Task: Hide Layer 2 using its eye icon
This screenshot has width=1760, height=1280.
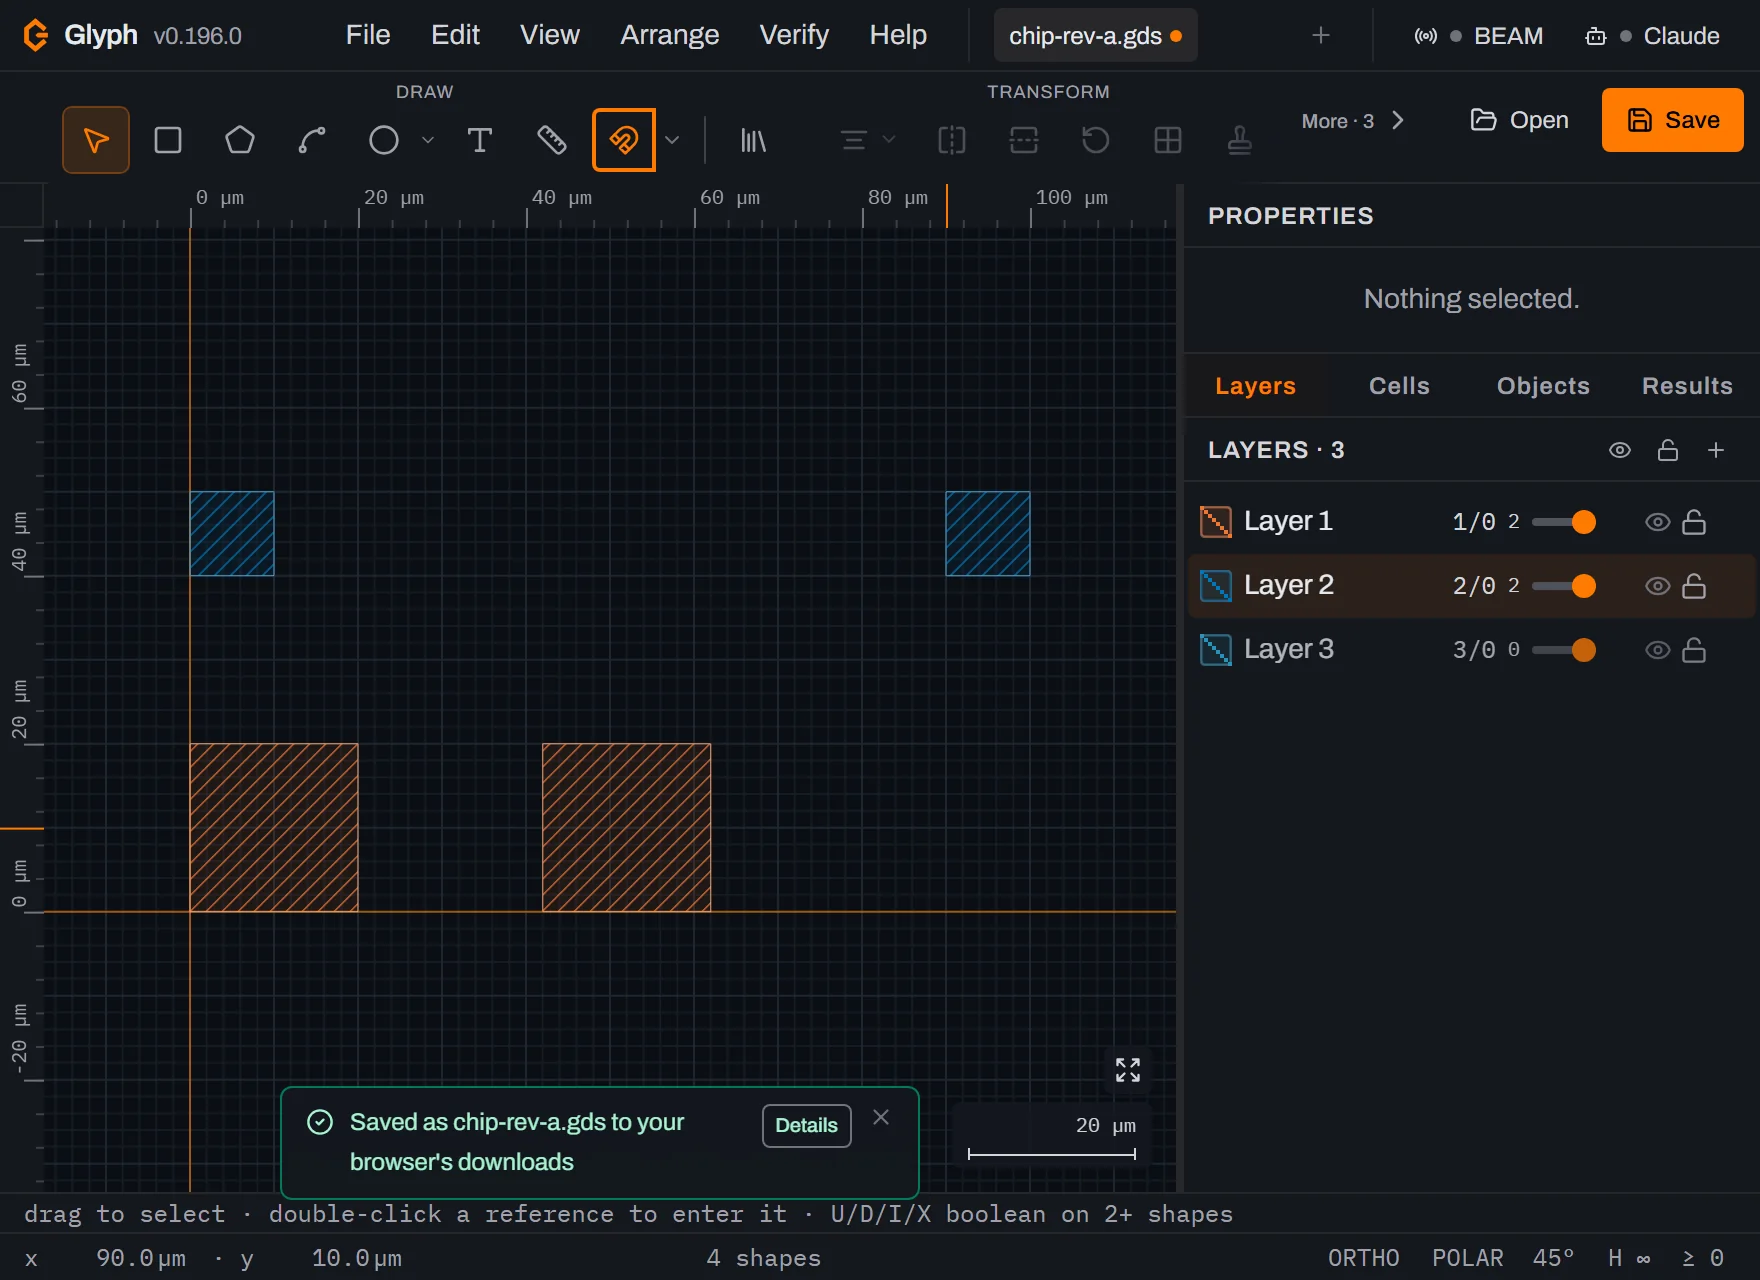Action: tap(1657, 586)
